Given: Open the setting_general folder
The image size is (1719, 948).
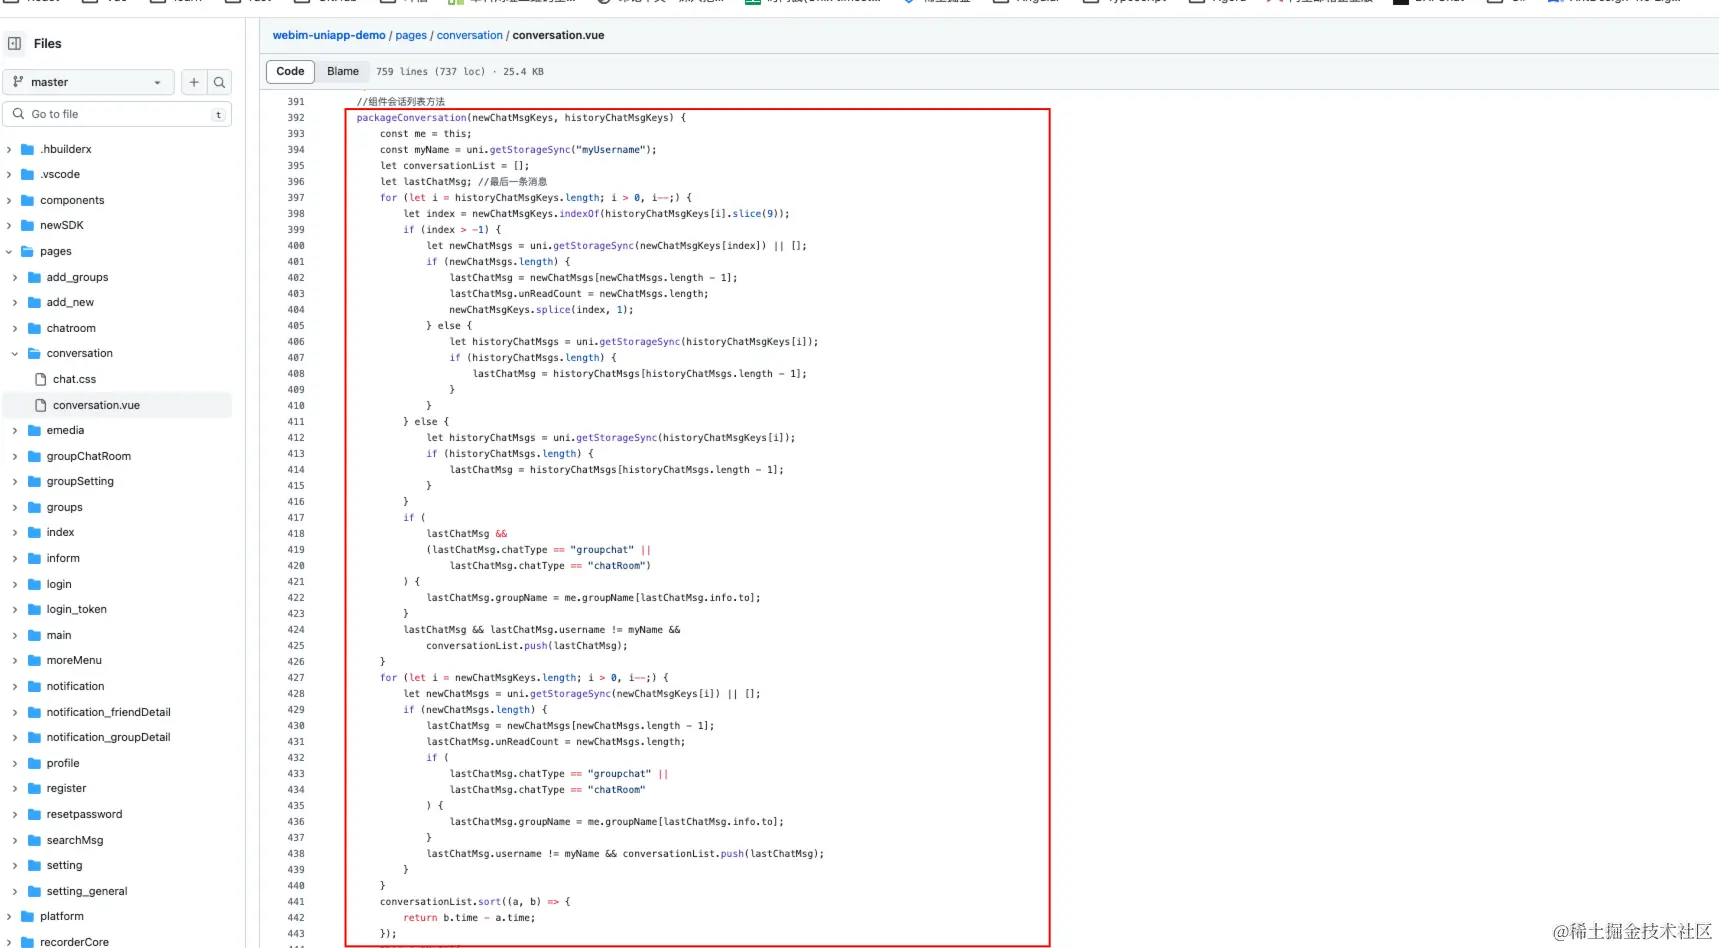Looking at the screenshot, I should (x=87, y=891).
